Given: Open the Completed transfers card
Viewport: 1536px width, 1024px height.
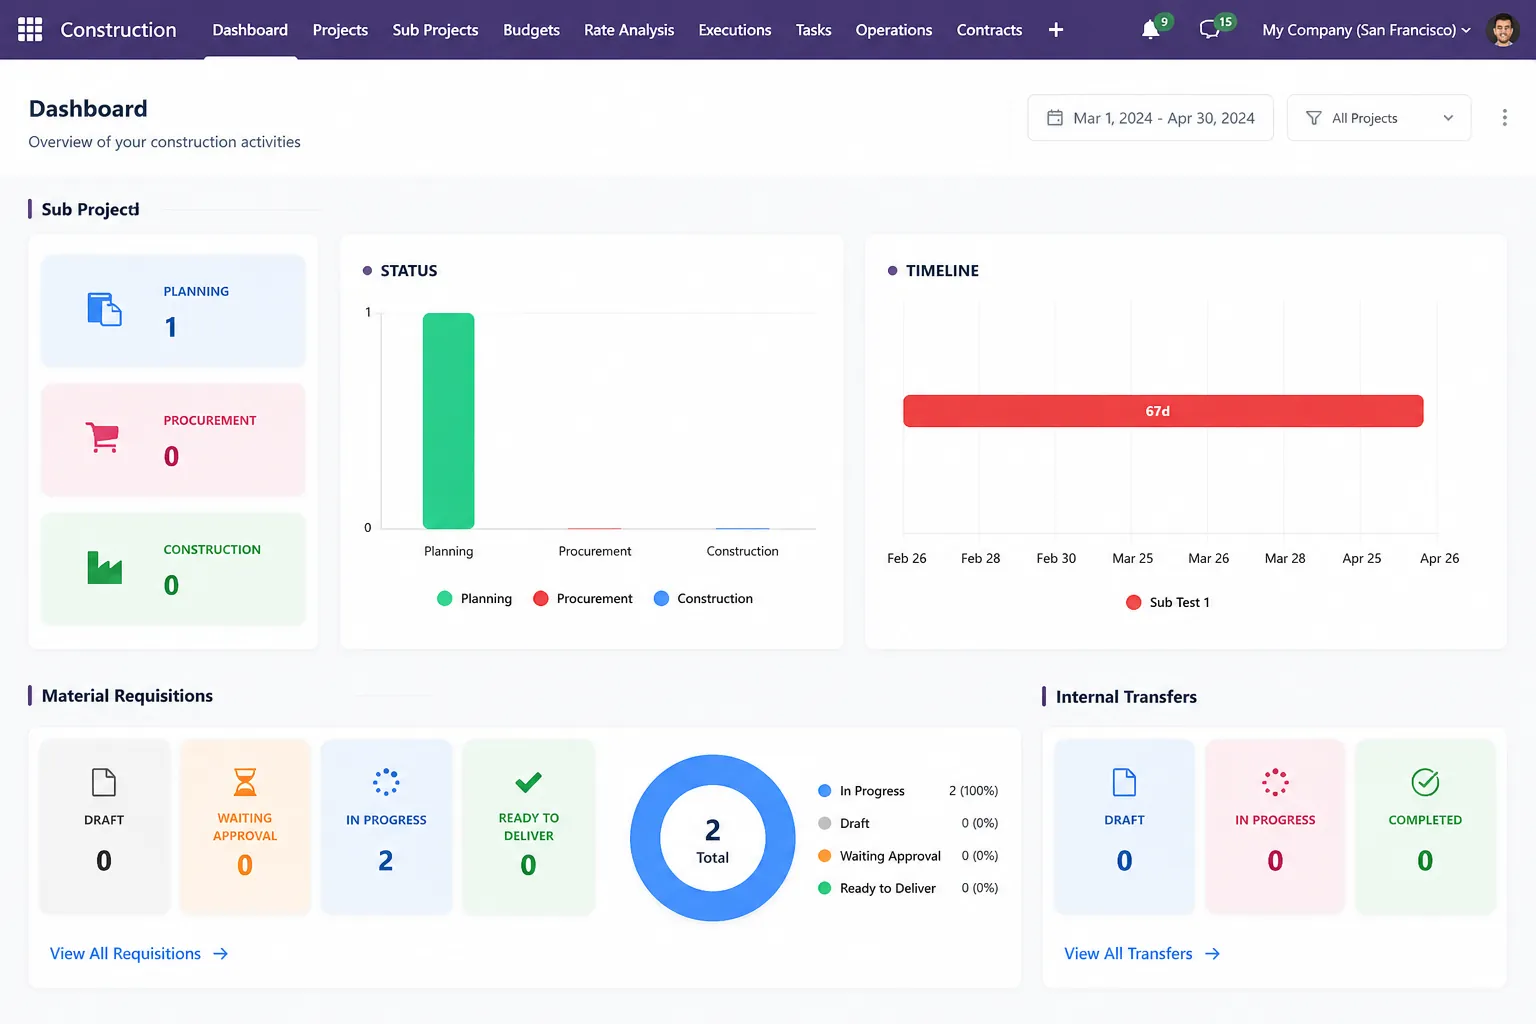Looking at the screenshot, I should pyautogui.click(x=1425, y=826).
